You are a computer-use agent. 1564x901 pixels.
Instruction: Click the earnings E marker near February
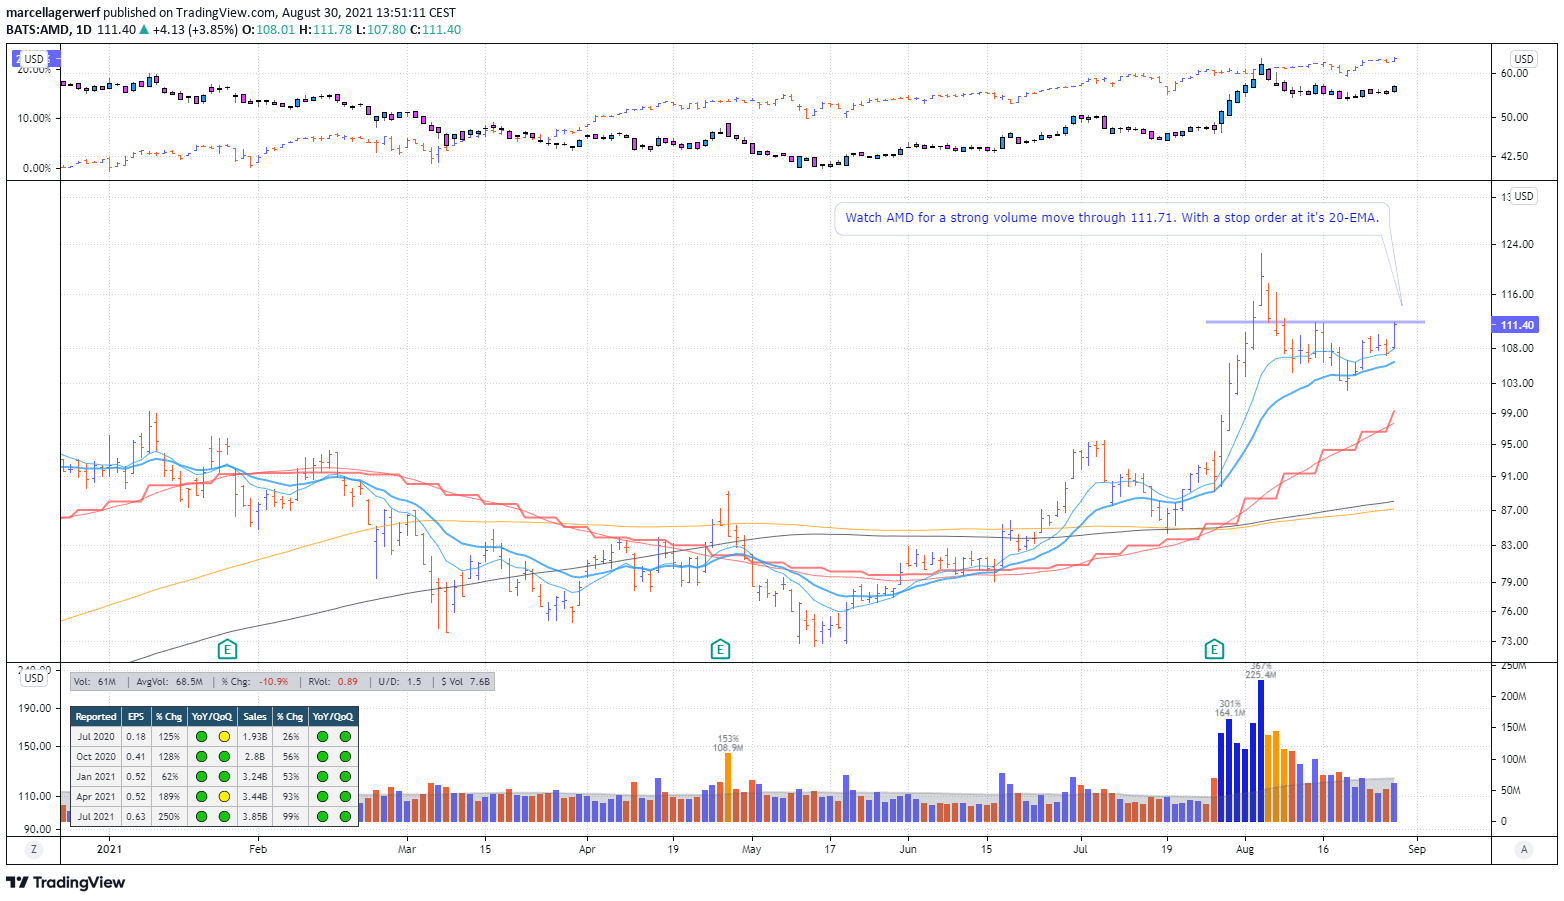click(x=227, y=650)
